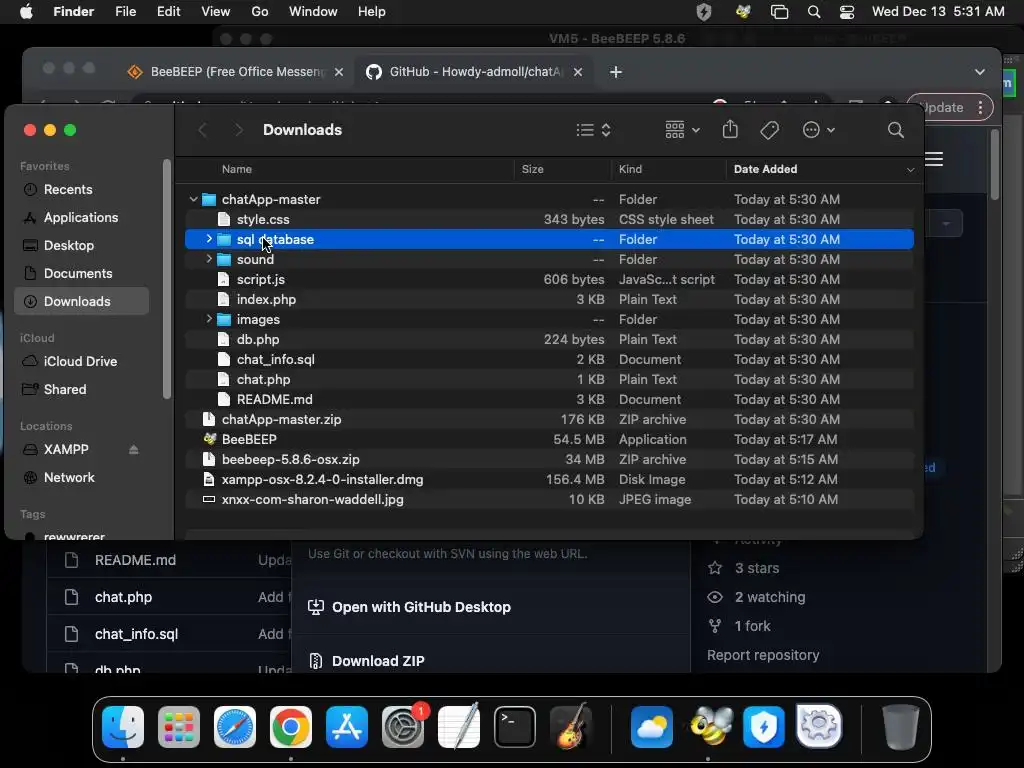1024x768 pixels.
Task: Collapse the chatApp-master folder
Action: point(193,199)
